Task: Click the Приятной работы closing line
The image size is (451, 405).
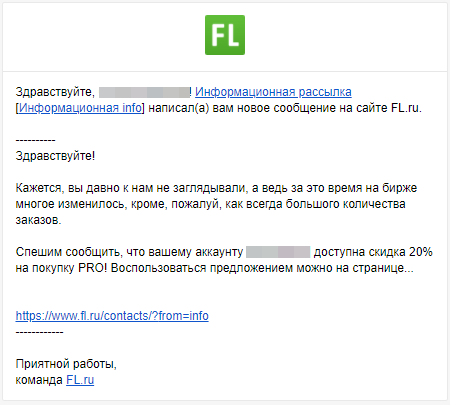Action: pos(66,364)
